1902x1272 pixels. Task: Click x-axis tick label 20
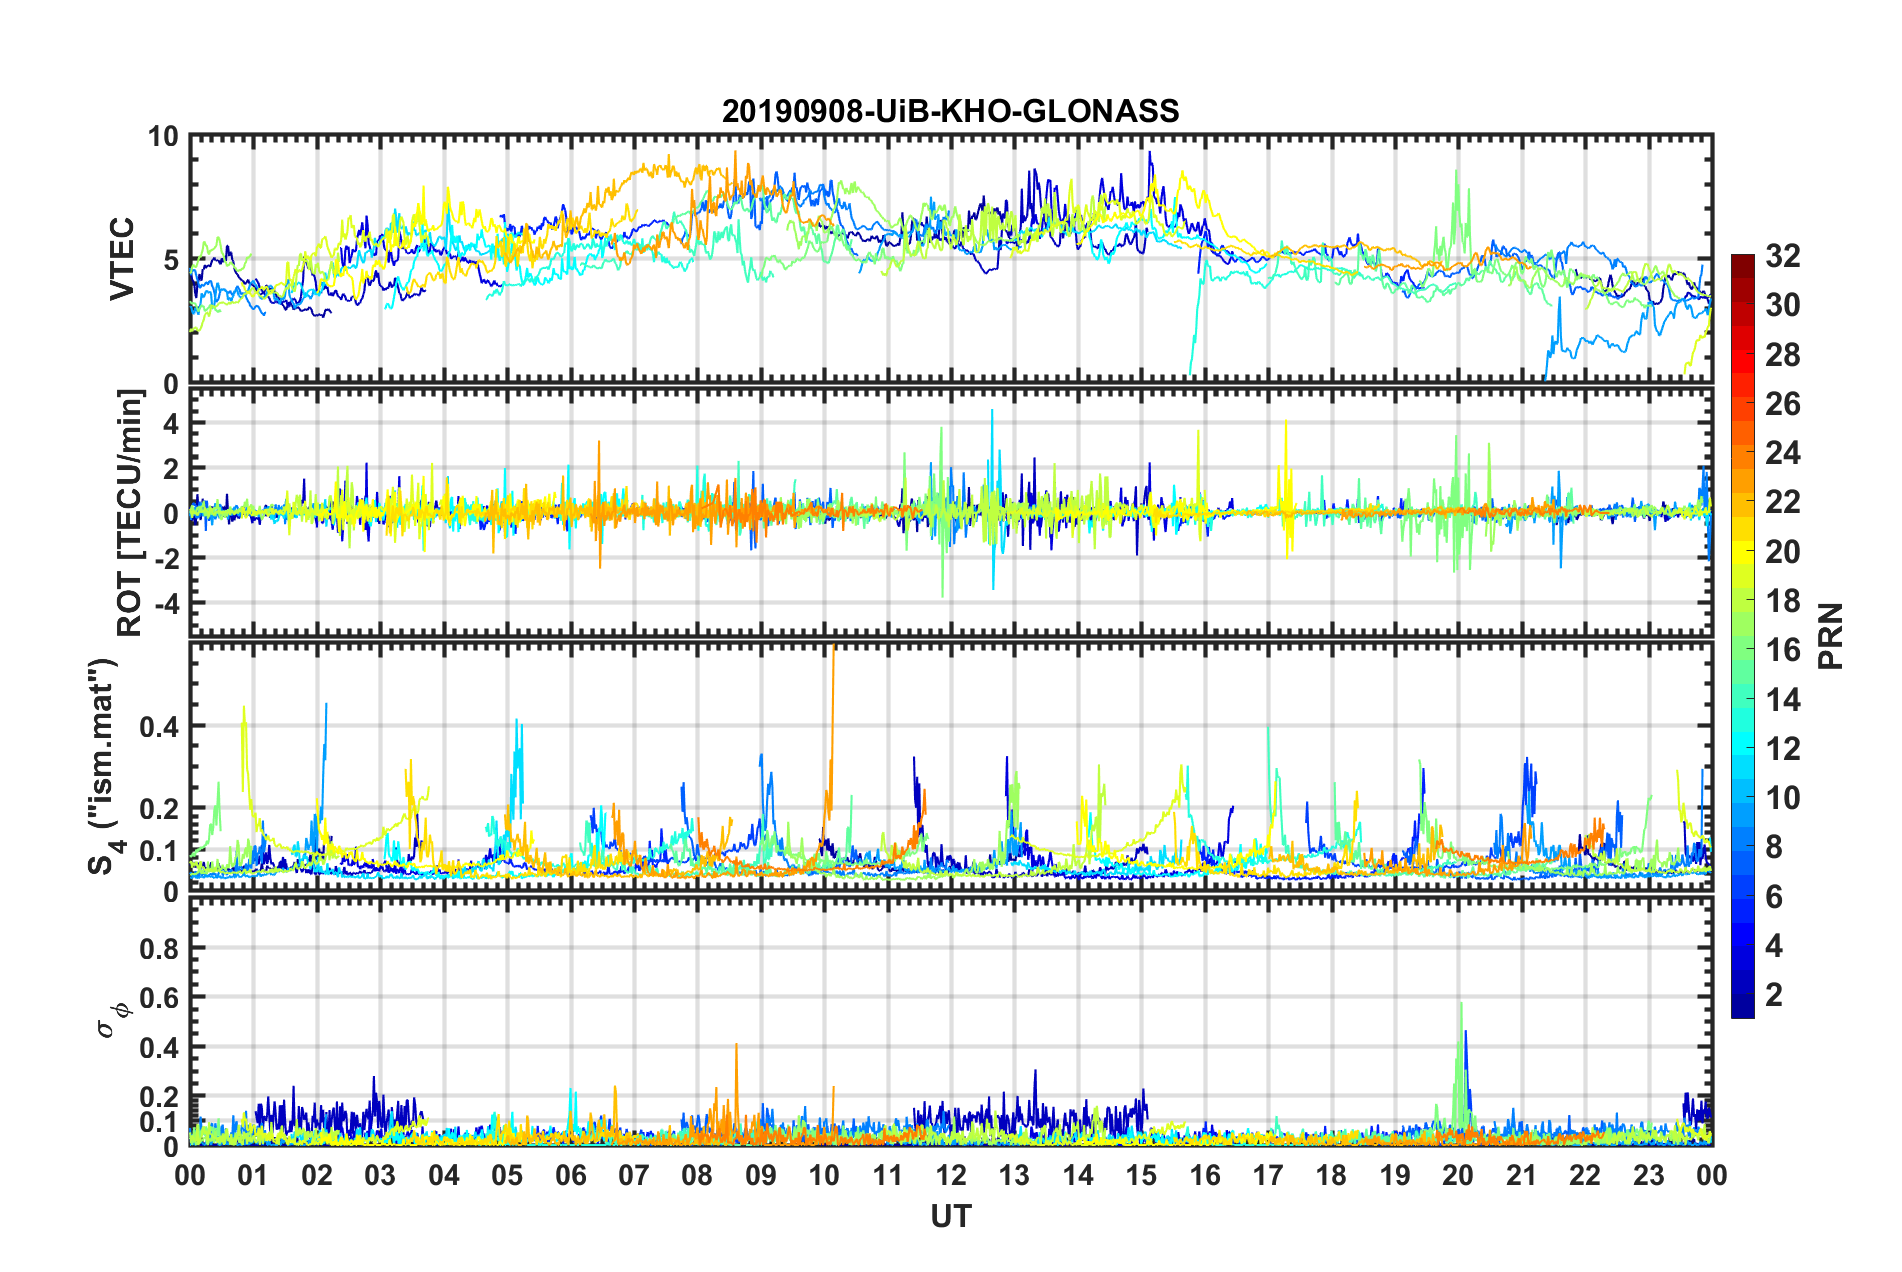click(x=1458, y=1174)
